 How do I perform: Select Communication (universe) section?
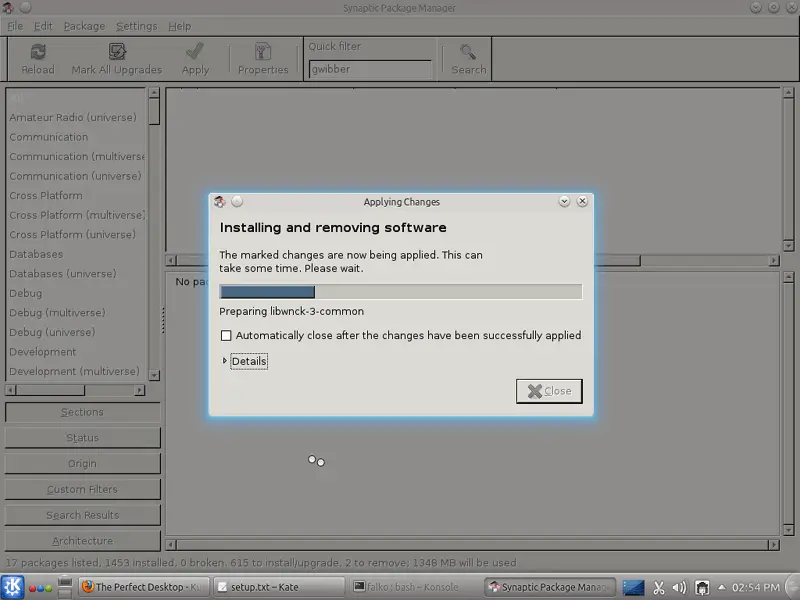point(77,176)
